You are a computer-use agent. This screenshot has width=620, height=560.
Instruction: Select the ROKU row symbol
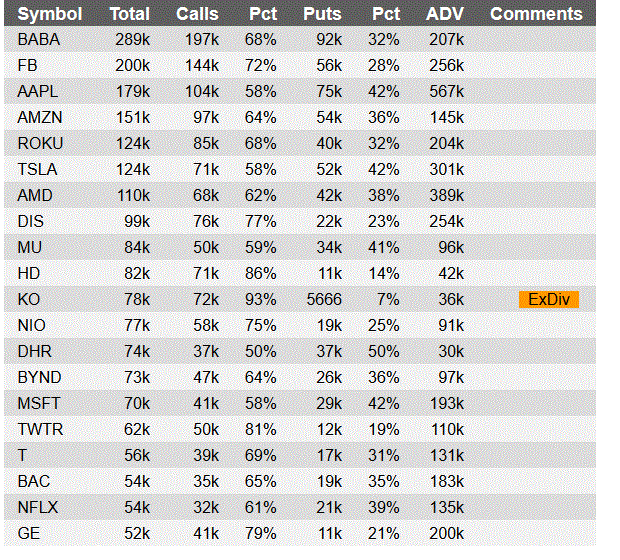click(x=40, y=144)
